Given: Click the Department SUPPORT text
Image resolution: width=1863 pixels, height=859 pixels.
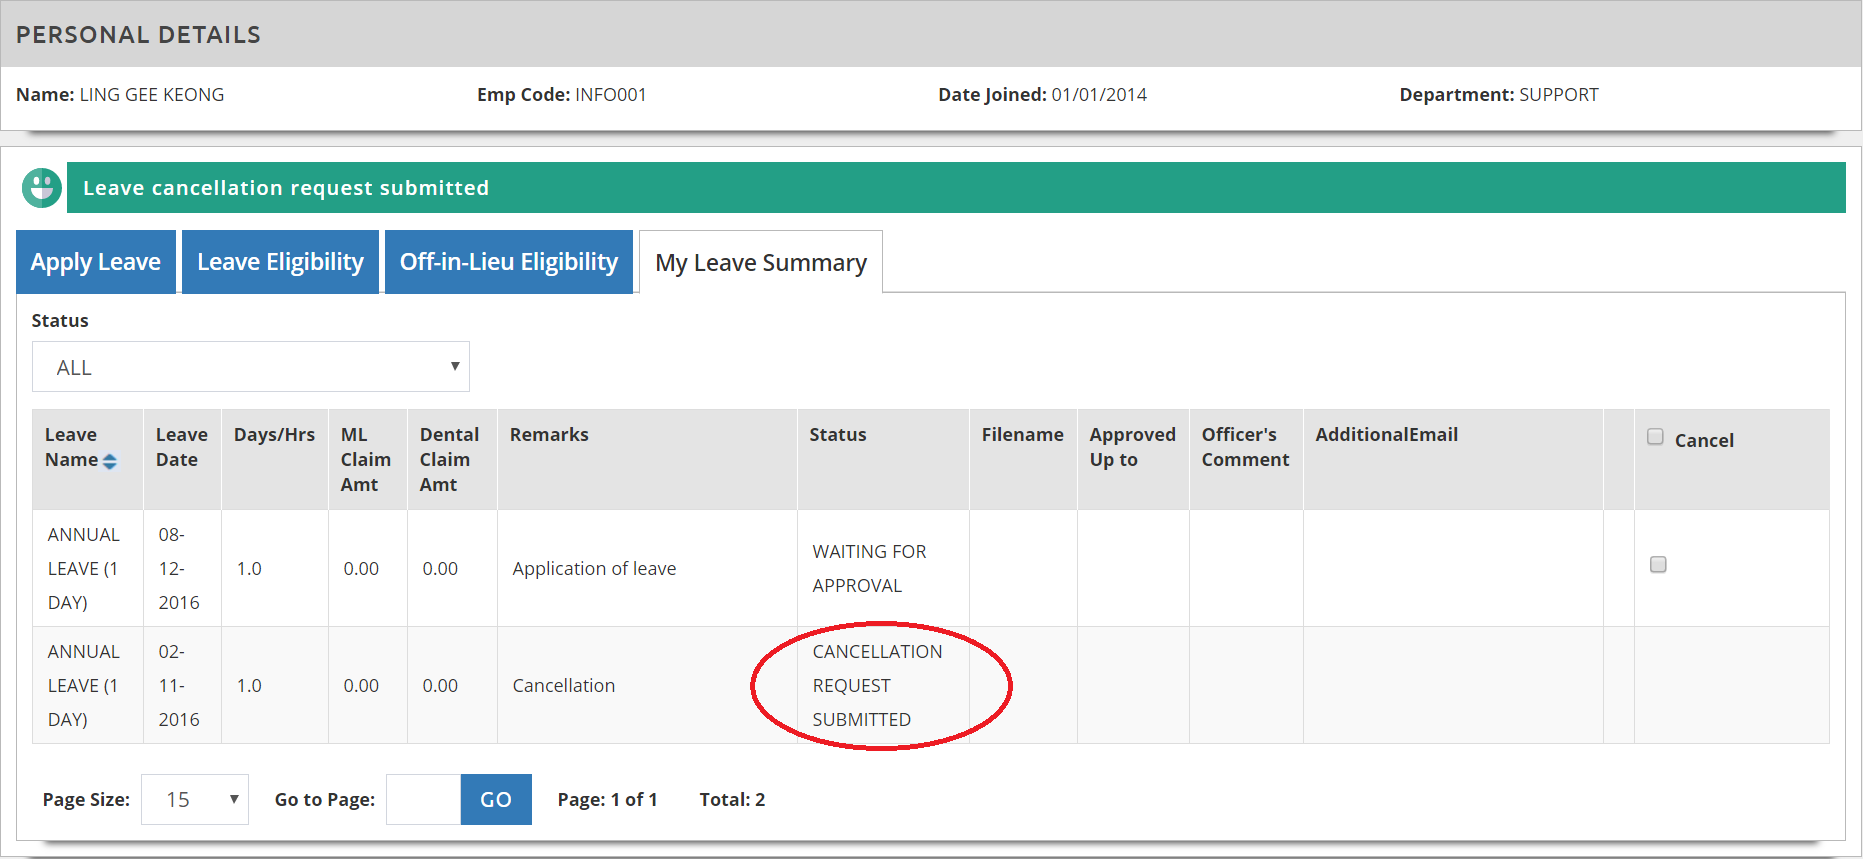Looking at the screenshot, I should point(1499,95).
